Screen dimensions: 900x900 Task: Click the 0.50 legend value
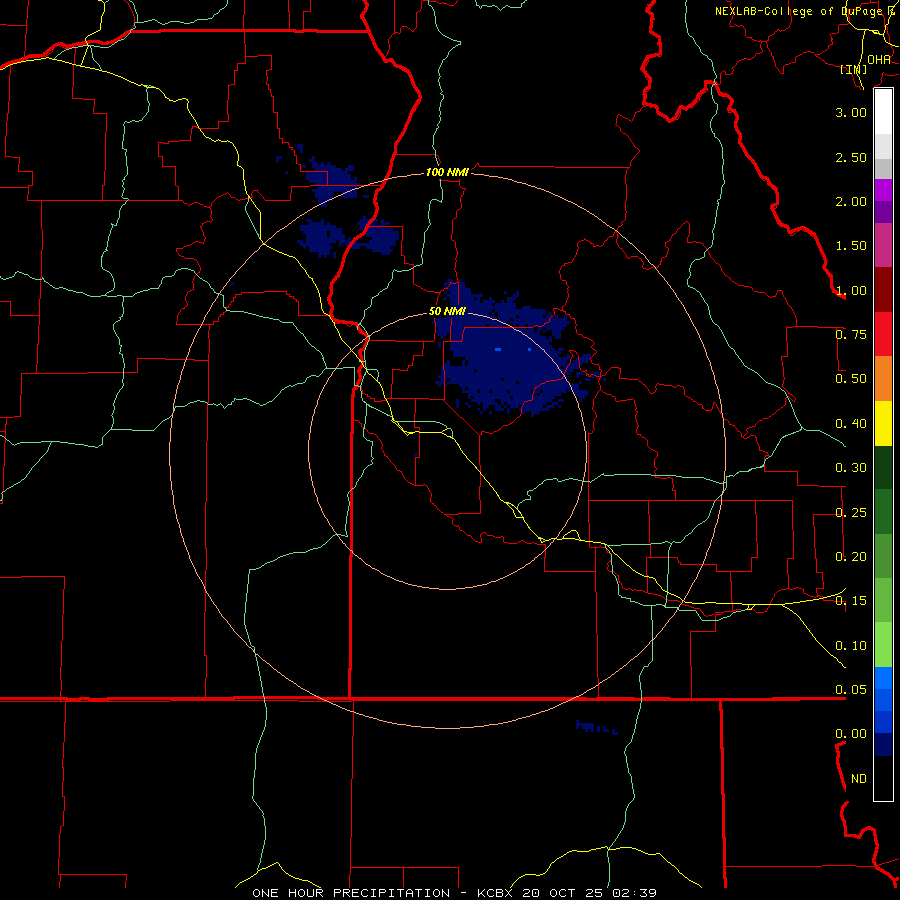coord(851,379)
